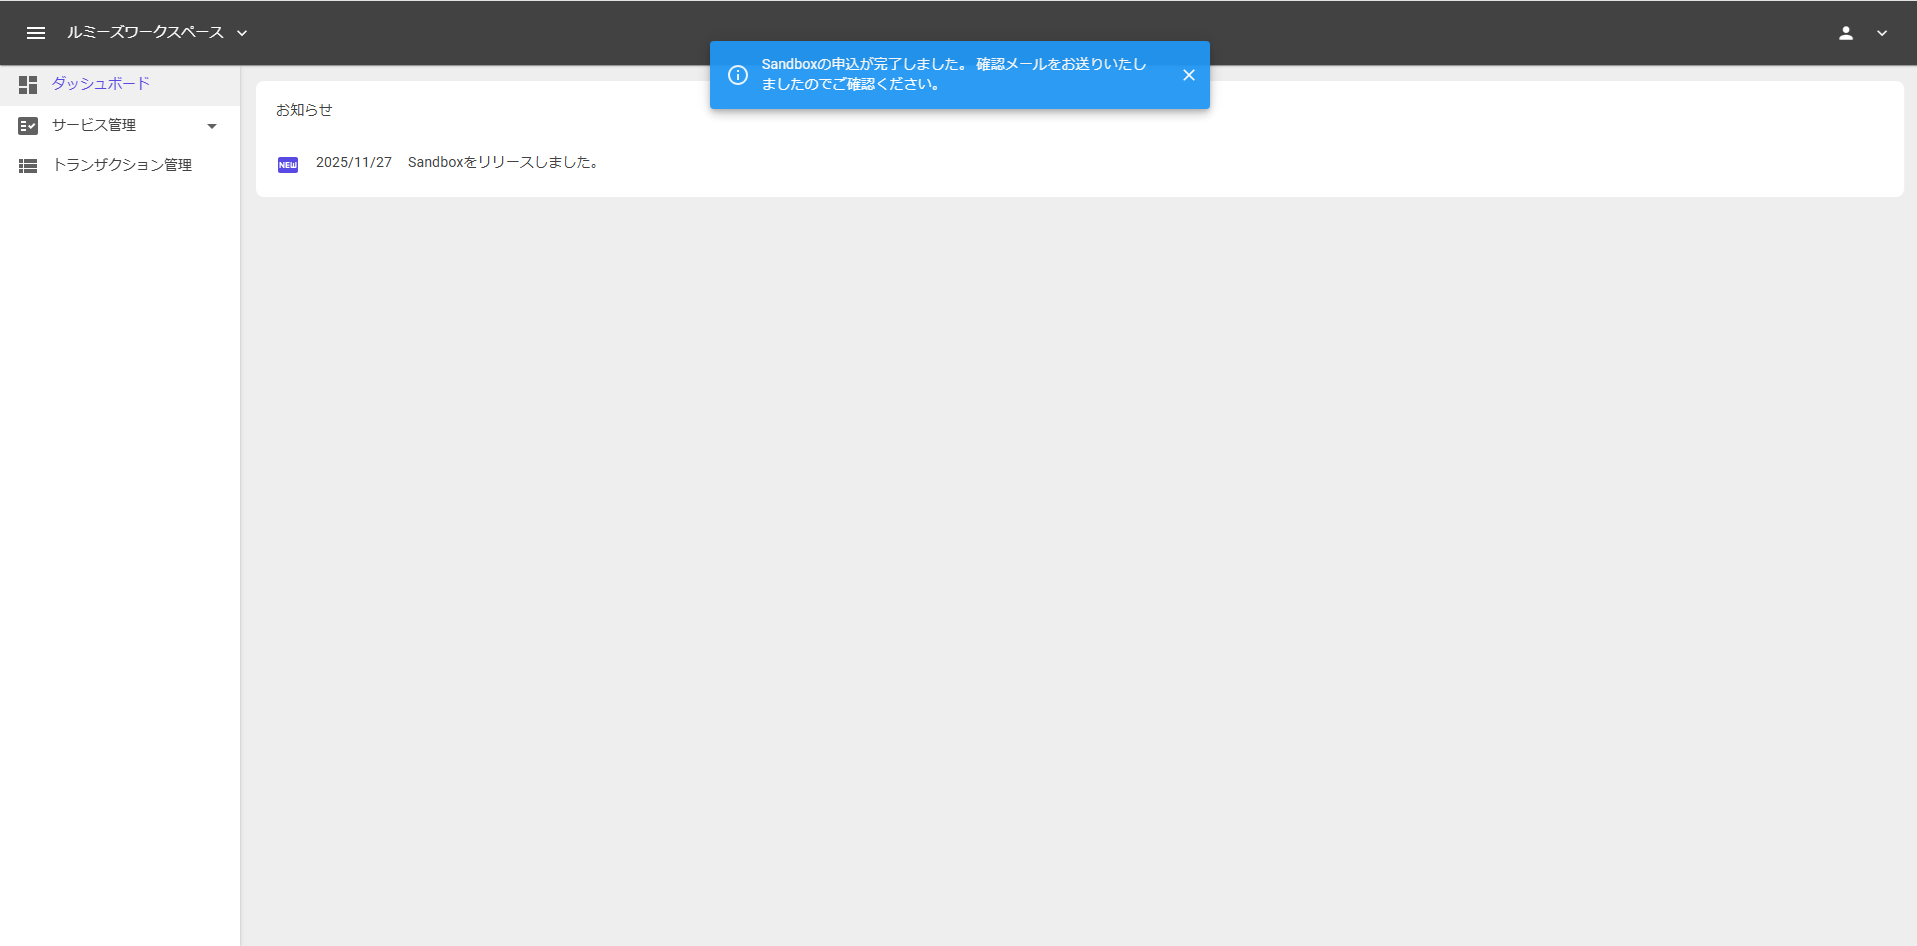Click the 2025/11/27 announcement date
Viewport: 1917px width, 946px height.
[353, 162]
